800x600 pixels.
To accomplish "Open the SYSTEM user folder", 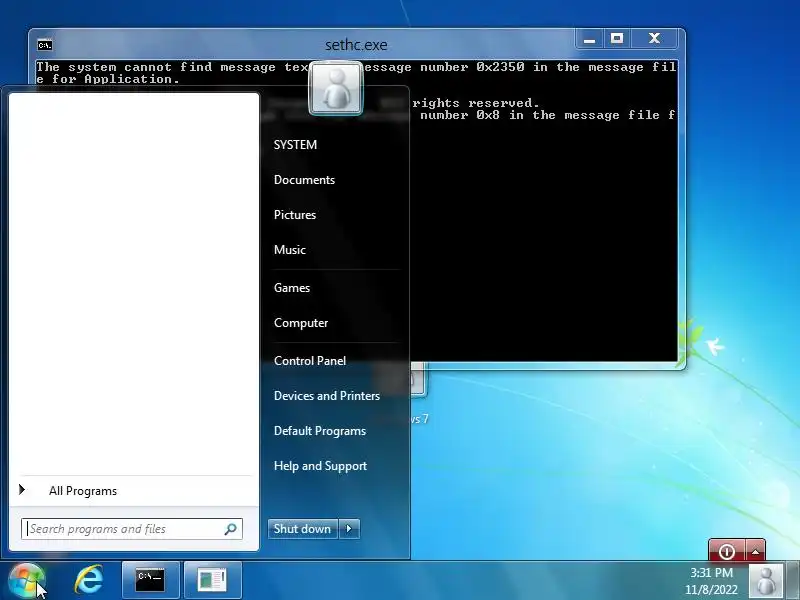I will (x=295, y=145).
